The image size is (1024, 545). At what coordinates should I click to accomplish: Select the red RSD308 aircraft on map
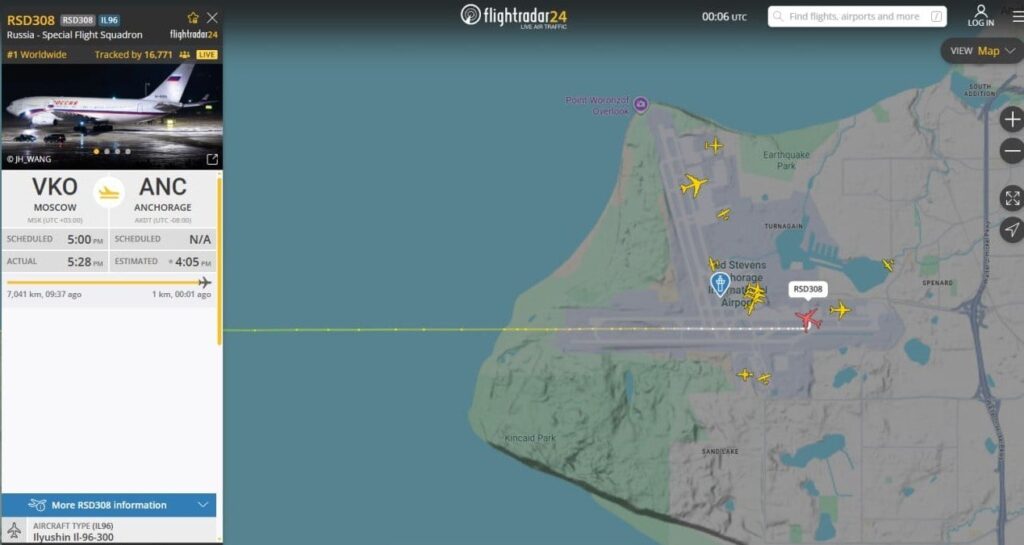point(808,319)
